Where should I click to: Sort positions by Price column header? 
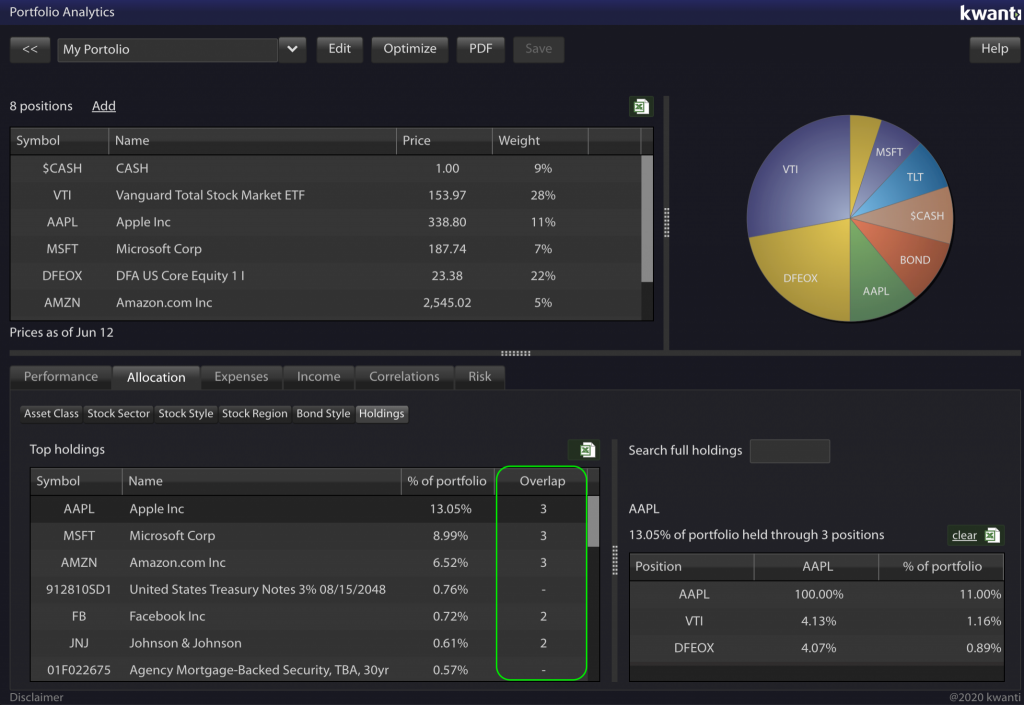tap(444, 141)
